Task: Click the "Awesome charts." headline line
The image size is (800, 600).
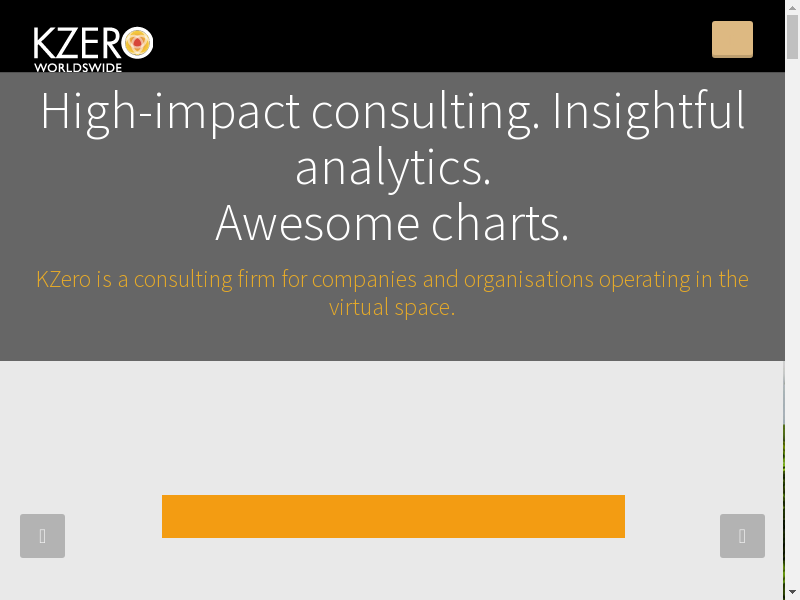Action: click(392, 223)
